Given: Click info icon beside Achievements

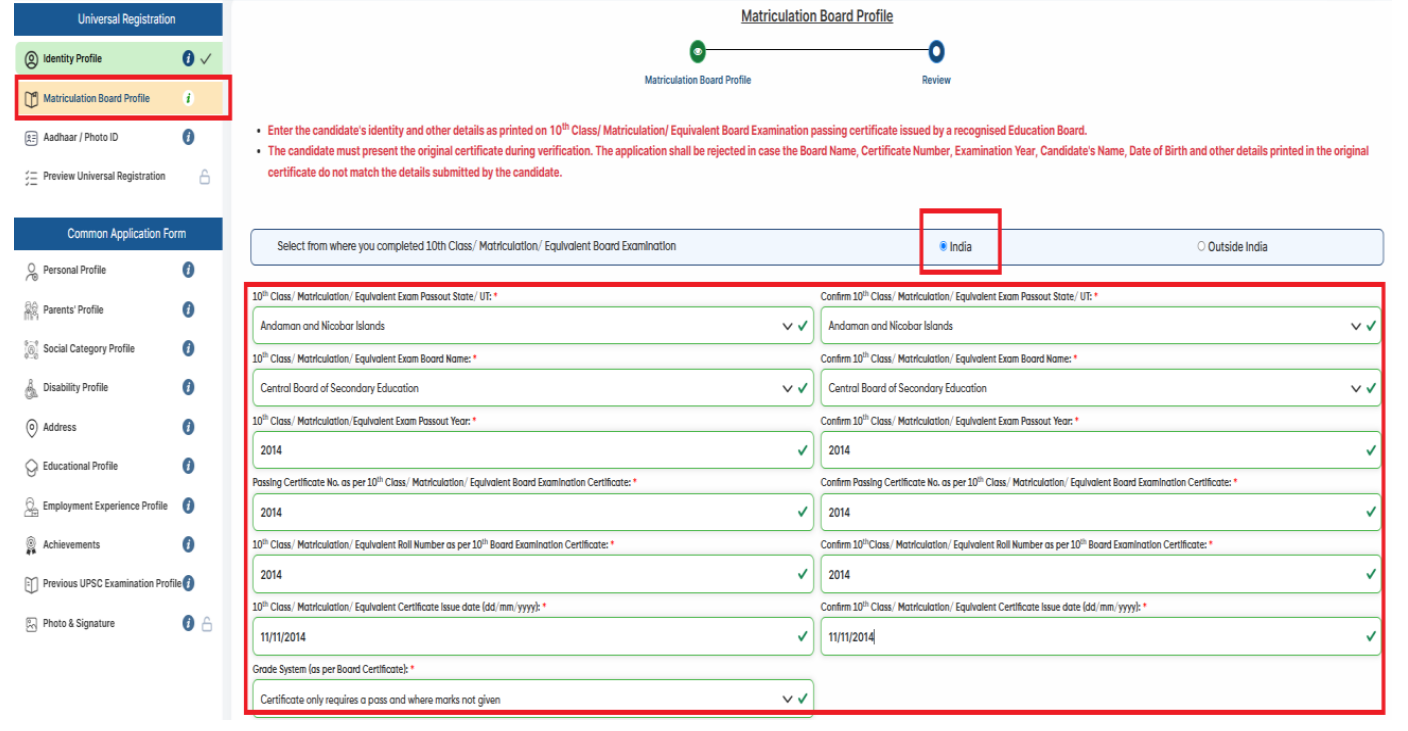Looking at the screenshot, I should [x=188, y=545].
